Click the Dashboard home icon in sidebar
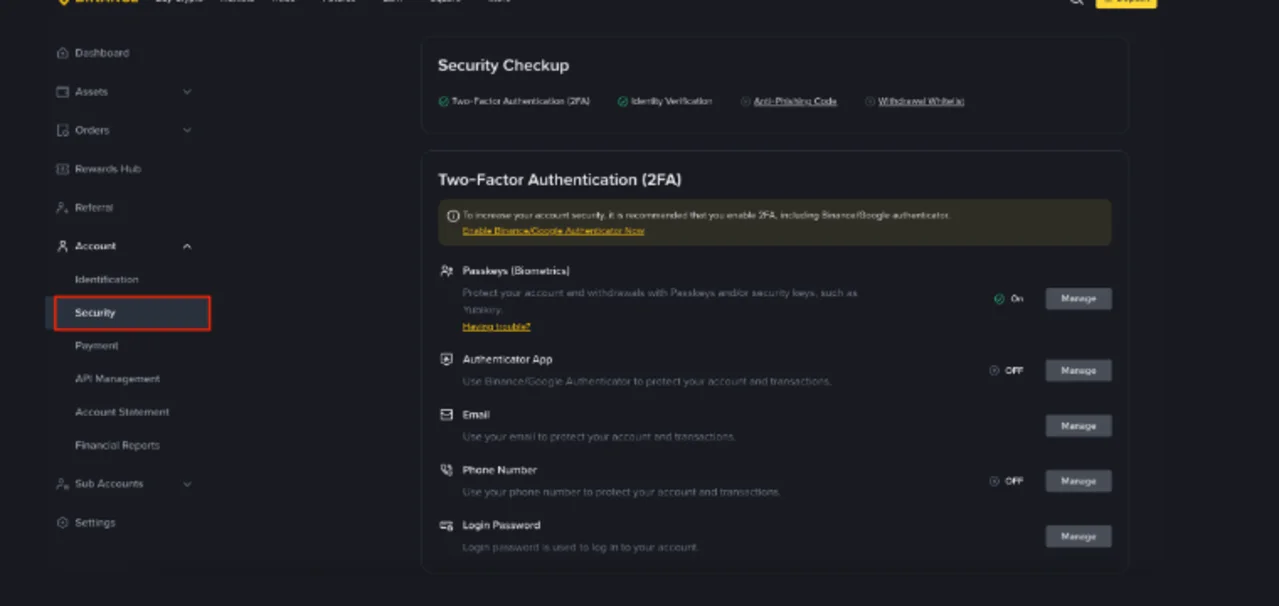Image resolution: width=1279 pixels, height=606 pixels. coord(63,53)
